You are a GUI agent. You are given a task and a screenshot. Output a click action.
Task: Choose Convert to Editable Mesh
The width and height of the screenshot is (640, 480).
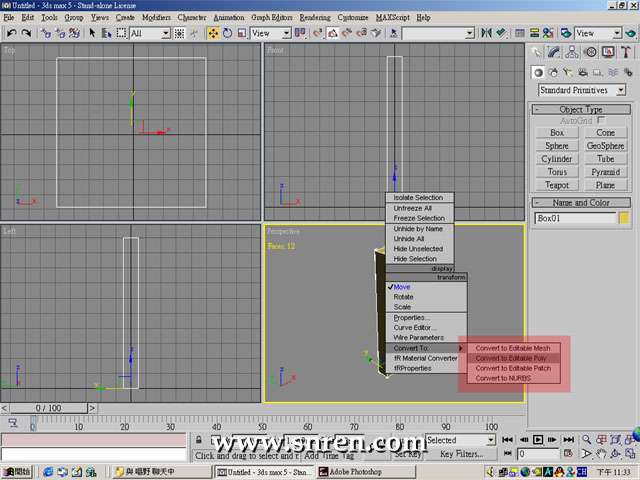(513, 348)
